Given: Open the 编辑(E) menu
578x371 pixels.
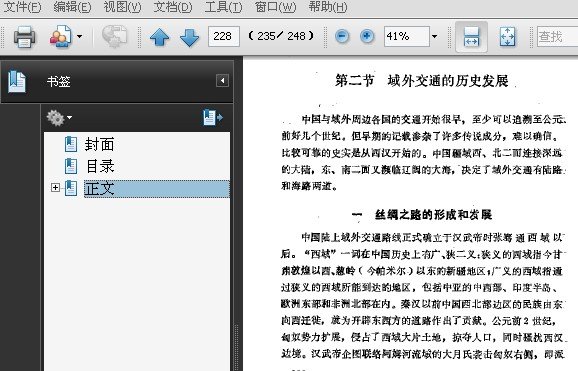Looking at the screenshot, I should click(x=72, y=7).
